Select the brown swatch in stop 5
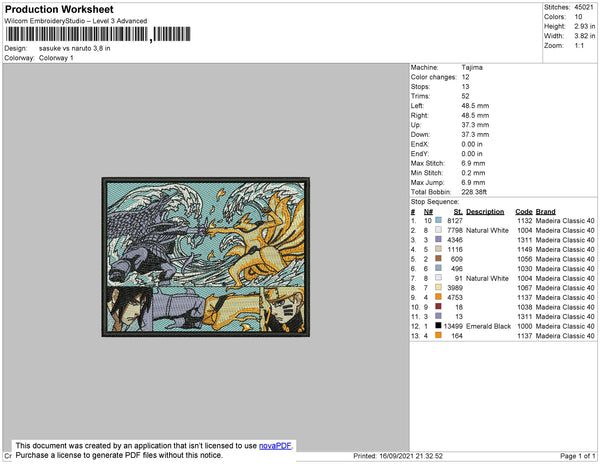Screen dimensions: 600x464 click(x=438, y=259)
